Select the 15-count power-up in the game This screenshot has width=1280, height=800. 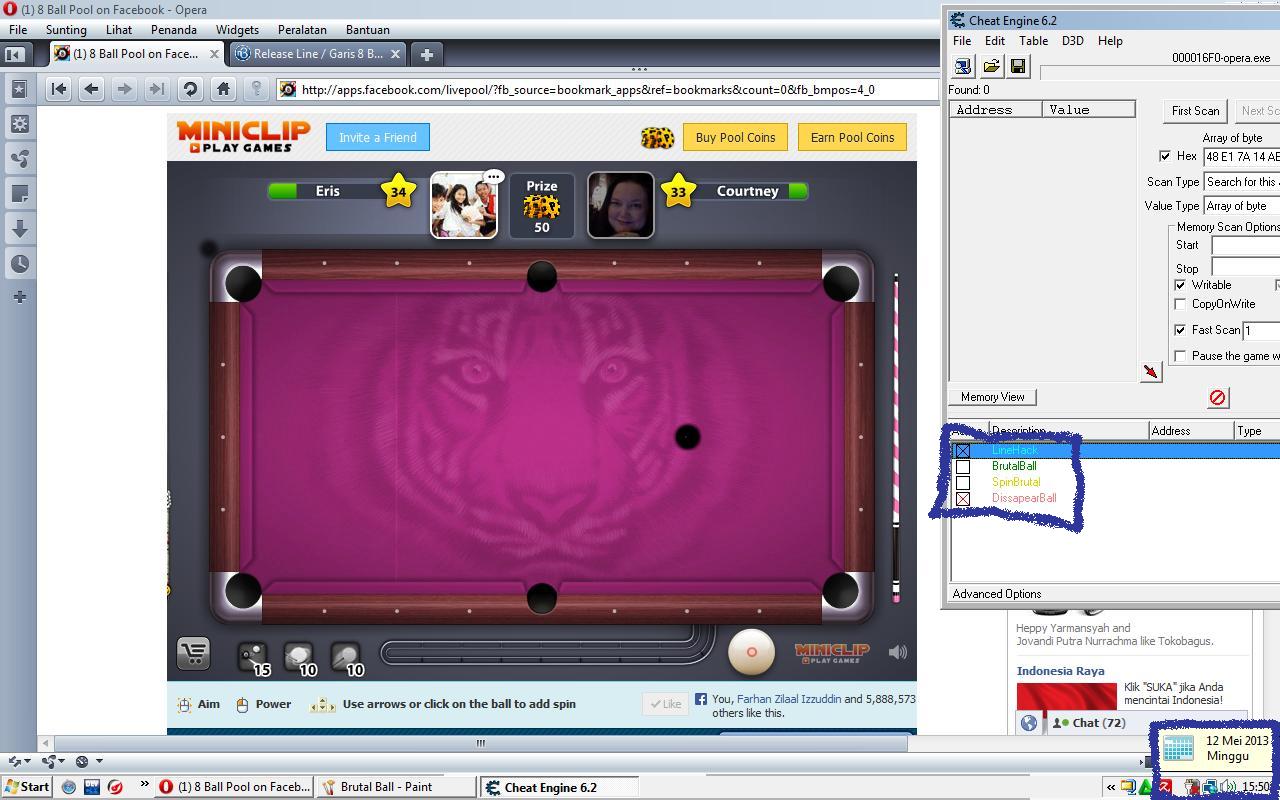pos(254,657)
